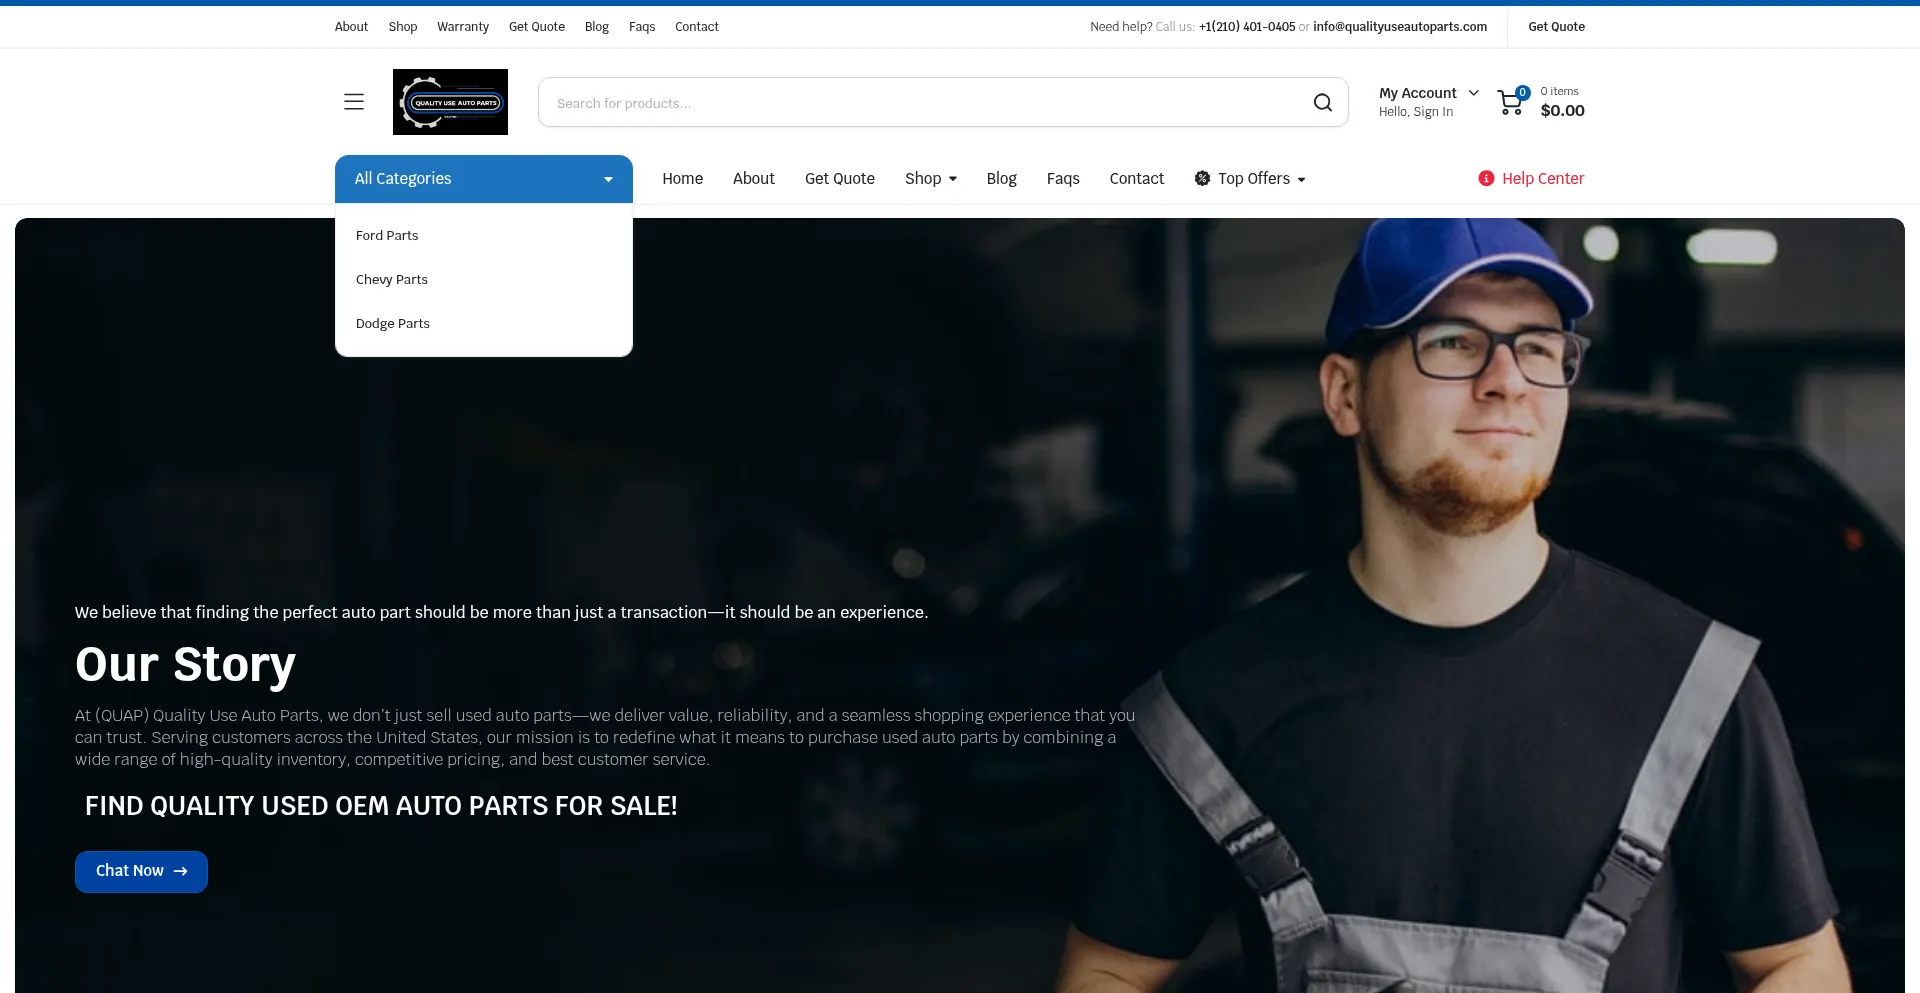Viewport: 1920px width, 993px height.
Task: Select Chevy Parts category
Action: (x=391, y=280)
